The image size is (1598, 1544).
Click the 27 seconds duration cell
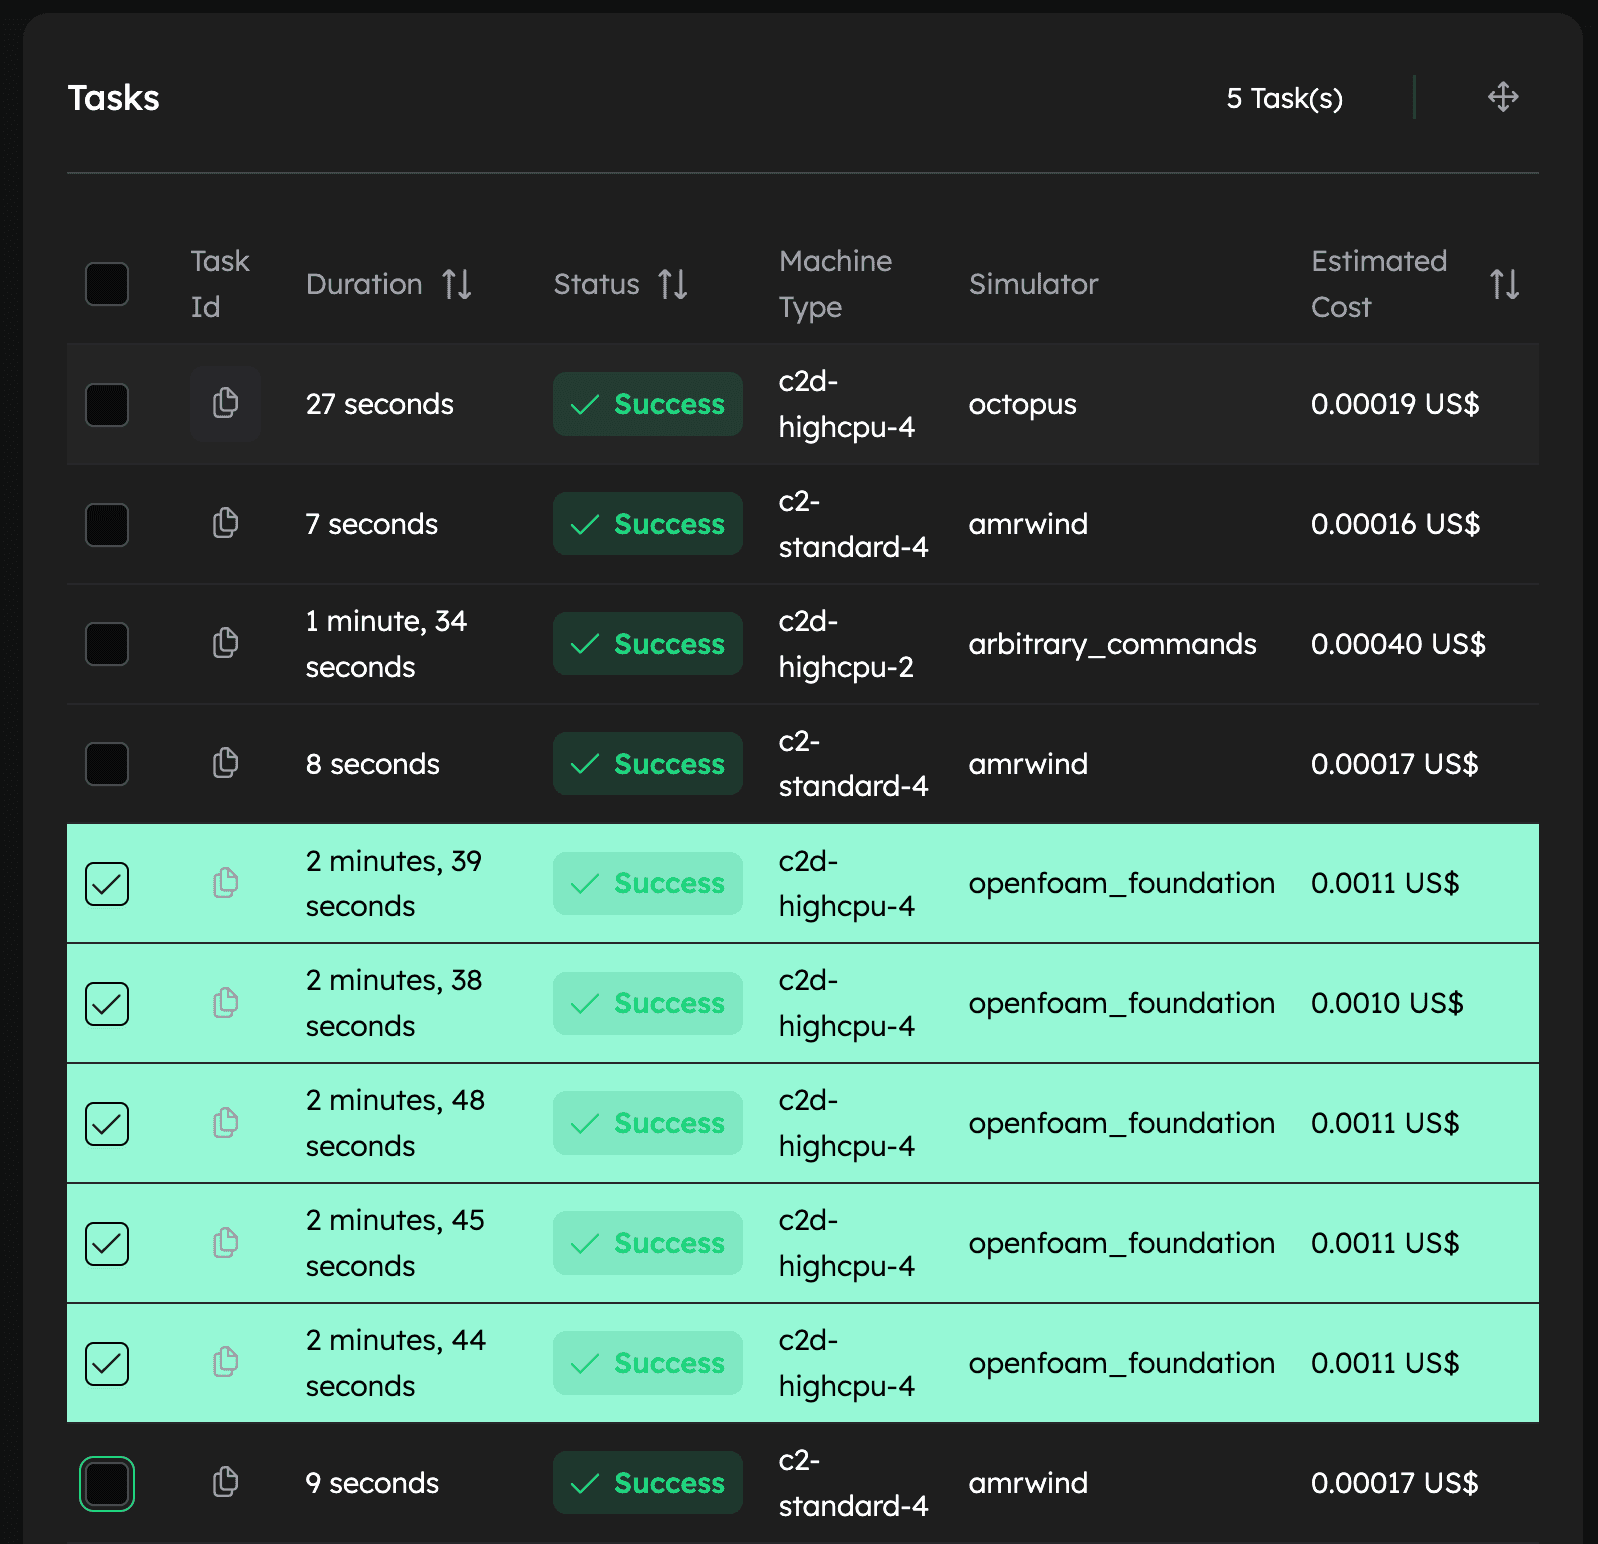[x=379, y=404]
